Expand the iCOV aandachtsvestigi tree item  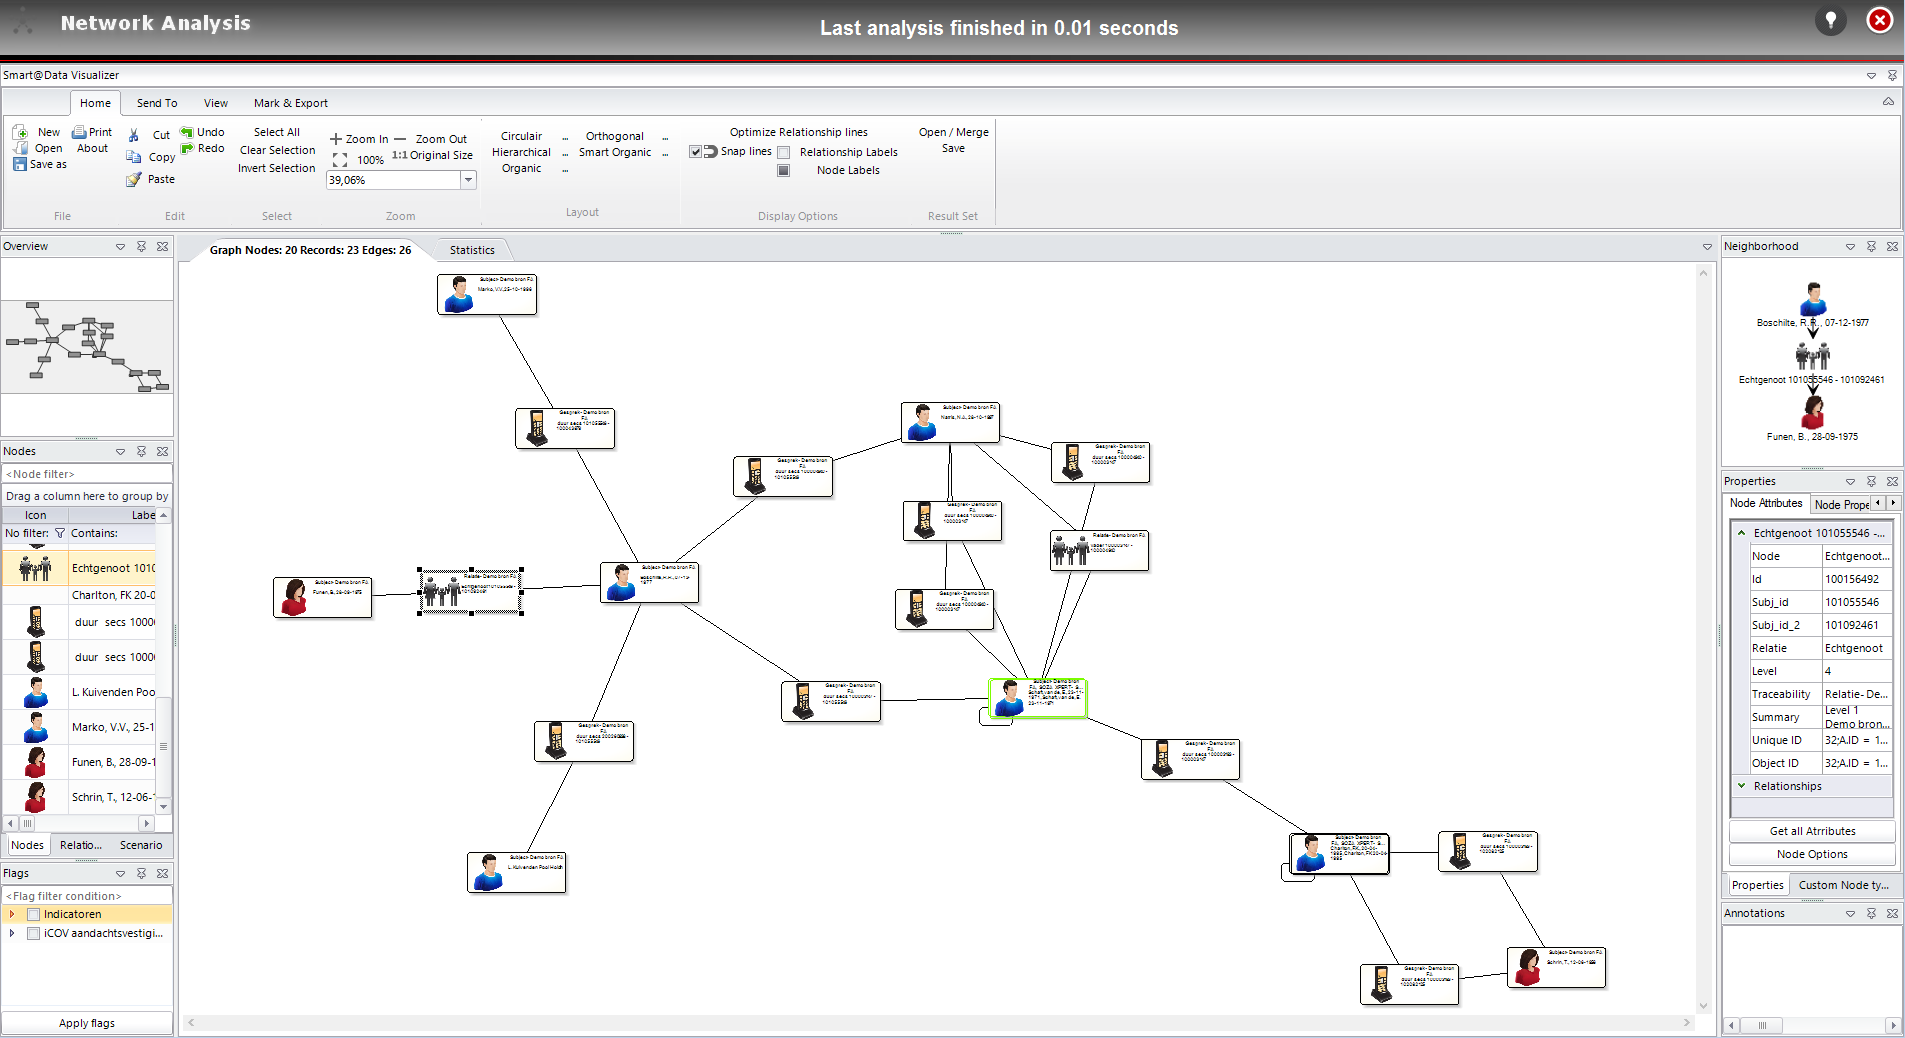point(12,934)
